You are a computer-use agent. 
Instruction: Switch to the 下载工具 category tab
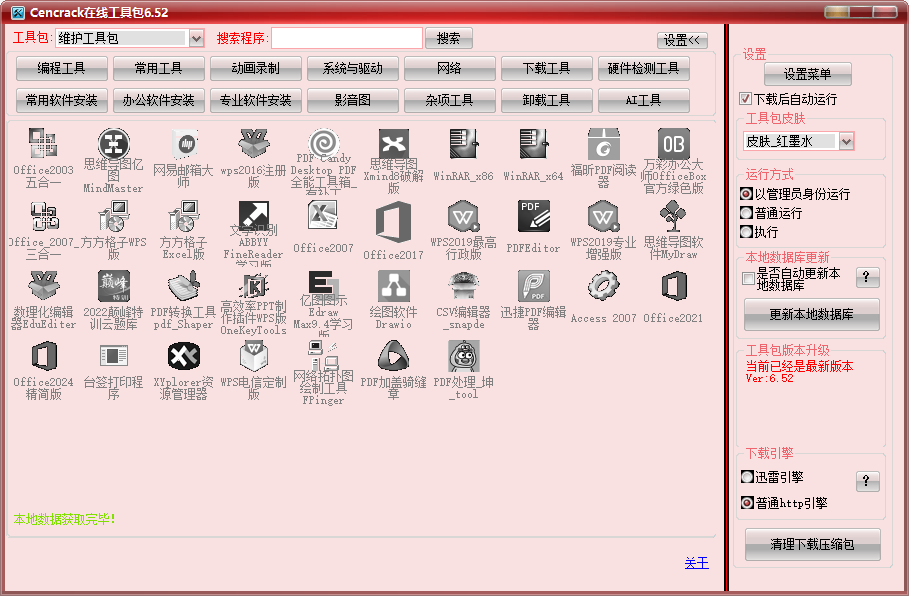[546, 69]
